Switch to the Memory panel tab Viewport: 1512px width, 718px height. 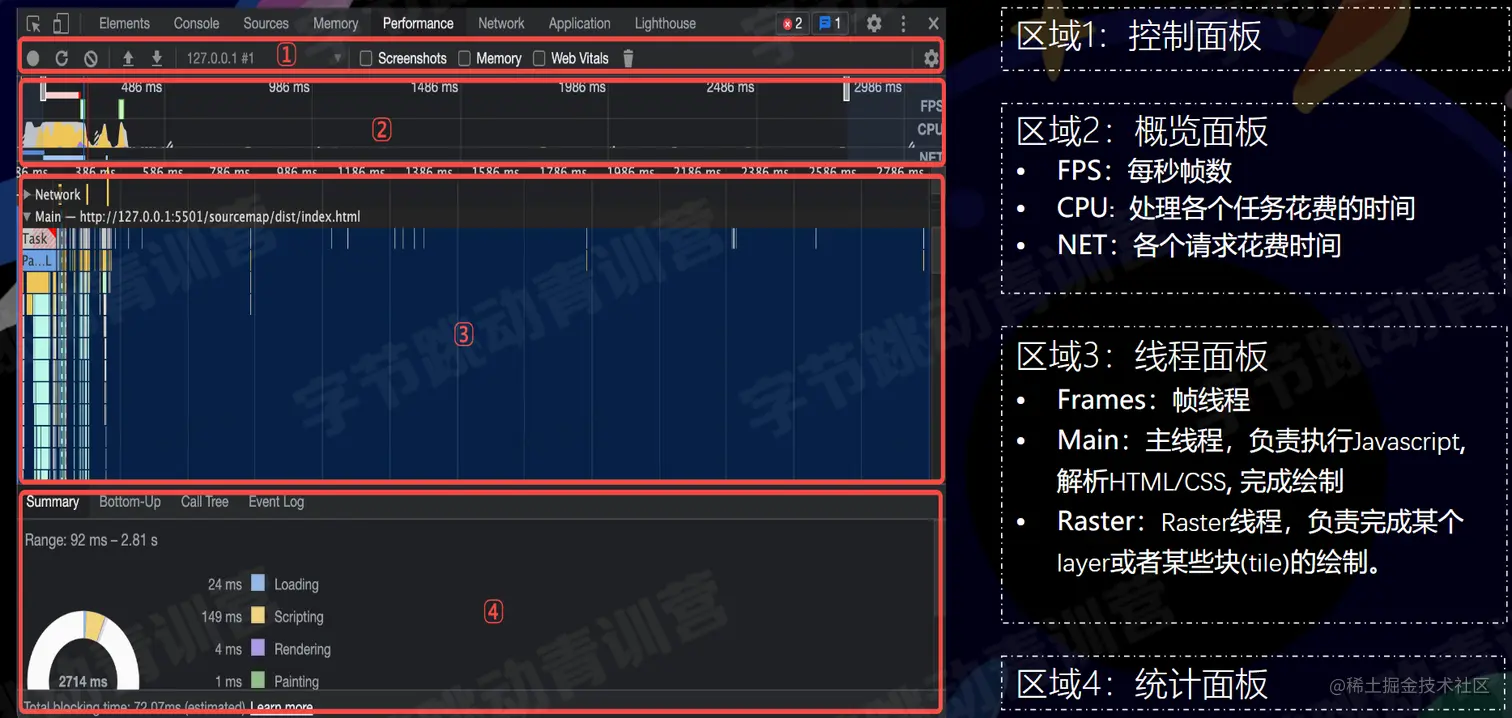point(335,23)
